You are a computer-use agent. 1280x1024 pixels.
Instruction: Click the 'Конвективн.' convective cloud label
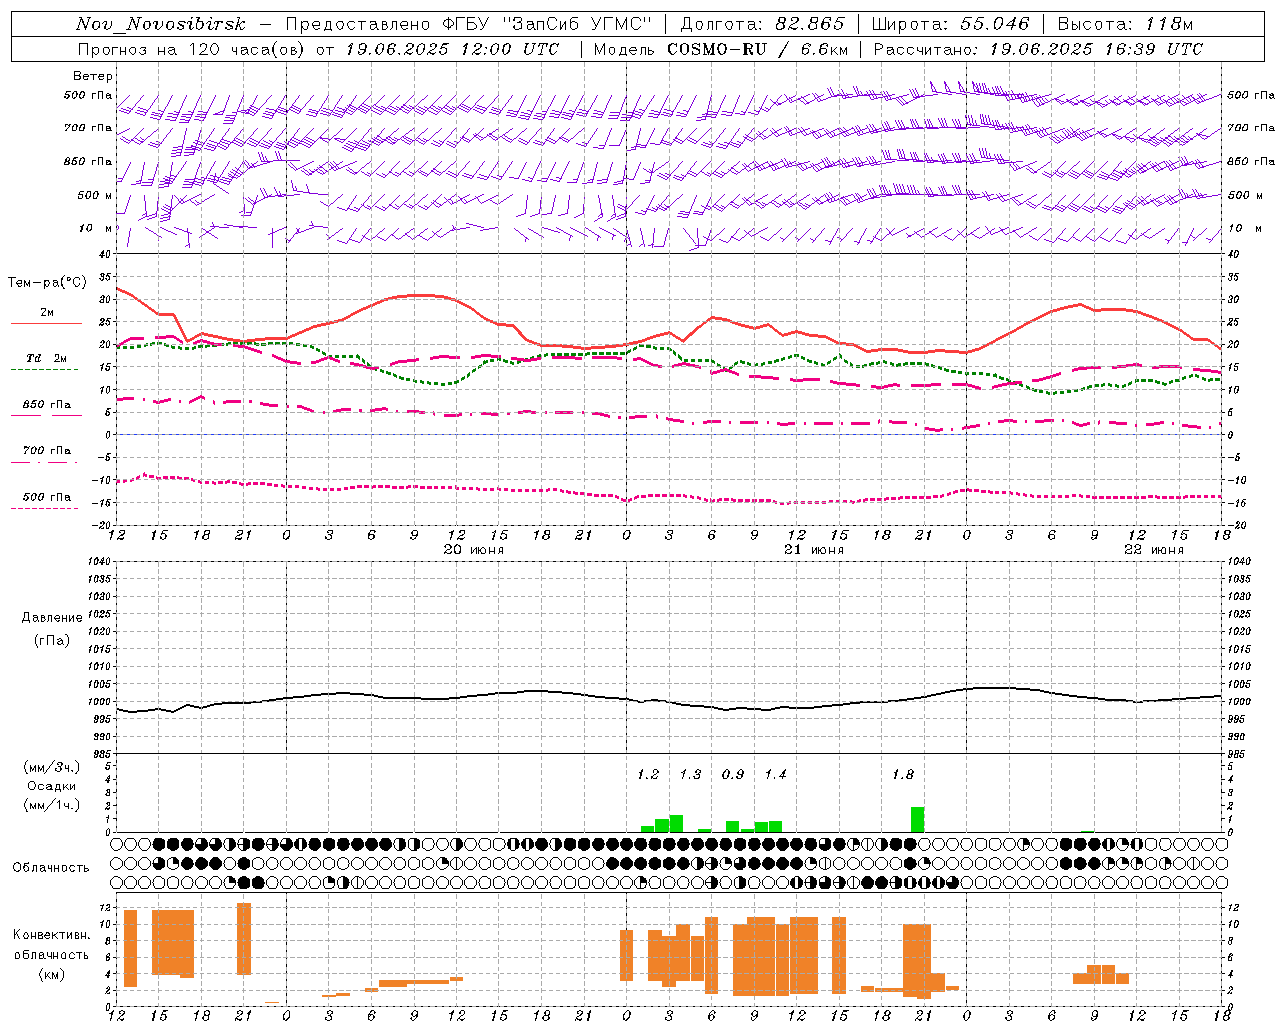click(x=52, y=935)
